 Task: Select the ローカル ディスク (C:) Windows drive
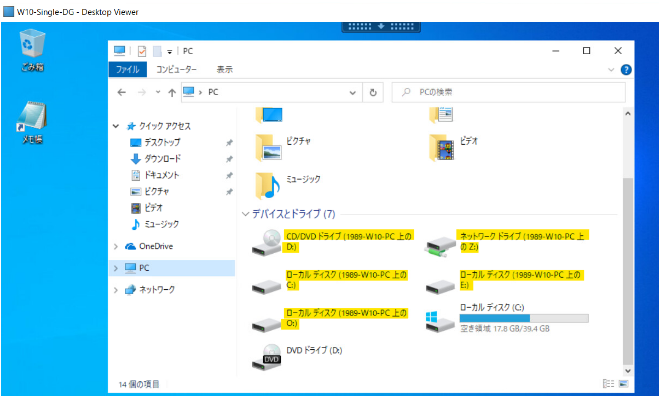pyautogui.click(x=507, y=318)
